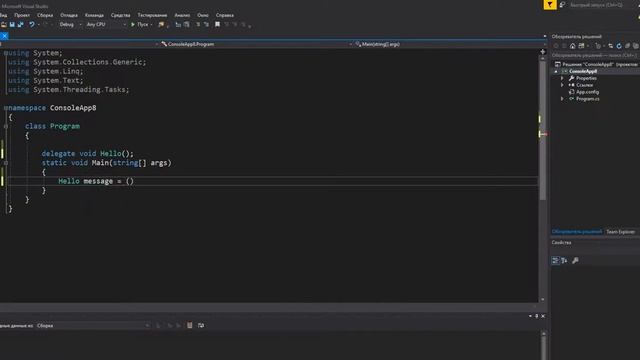
Task: Collapse the ConsoleApp8 project node
Action: tap(556, 71)
